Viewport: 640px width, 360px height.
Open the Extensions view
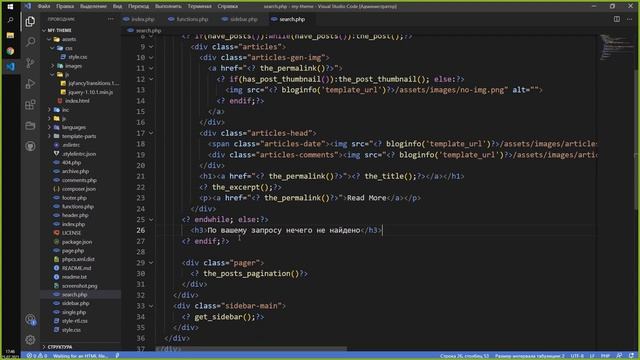pos(30,104)
